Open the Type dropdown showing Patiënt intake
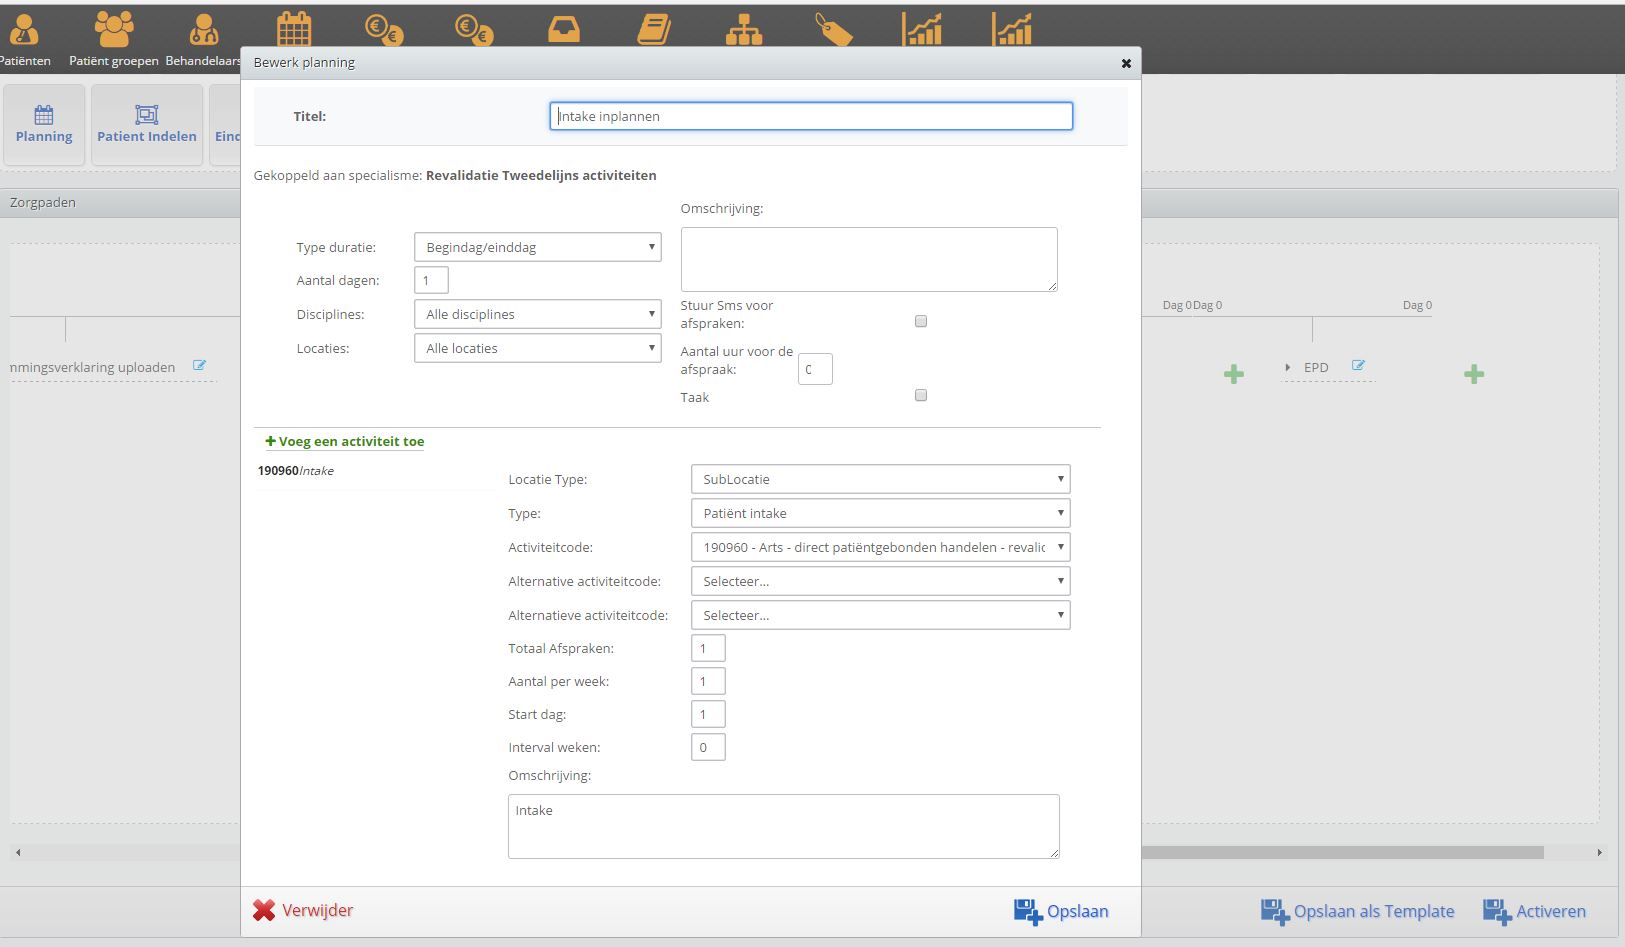Viewport: 1625px width, 947px height. coord(880,513)
